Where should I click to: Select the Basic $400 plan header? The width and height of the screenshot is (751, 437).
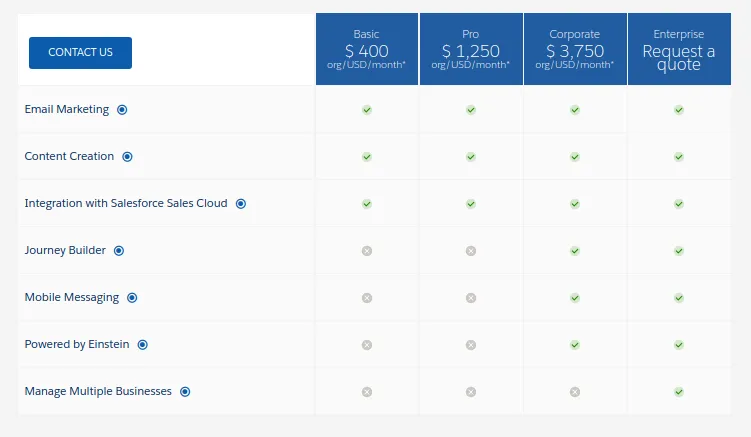pos(367,49)
